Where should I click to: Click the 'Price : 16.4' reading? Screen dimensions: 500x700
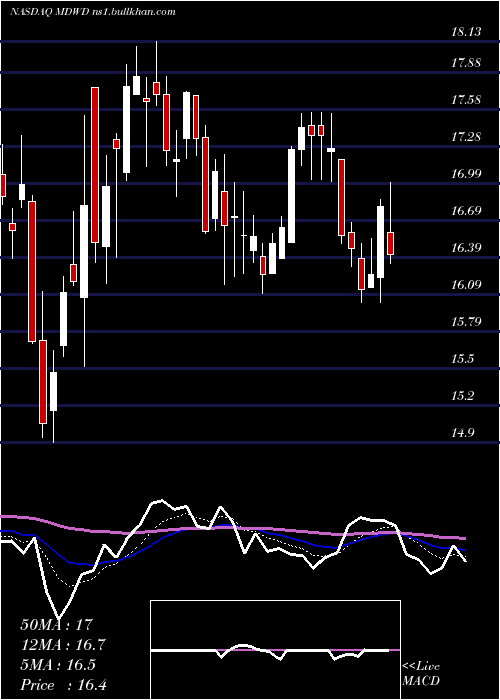click(64, 685)
